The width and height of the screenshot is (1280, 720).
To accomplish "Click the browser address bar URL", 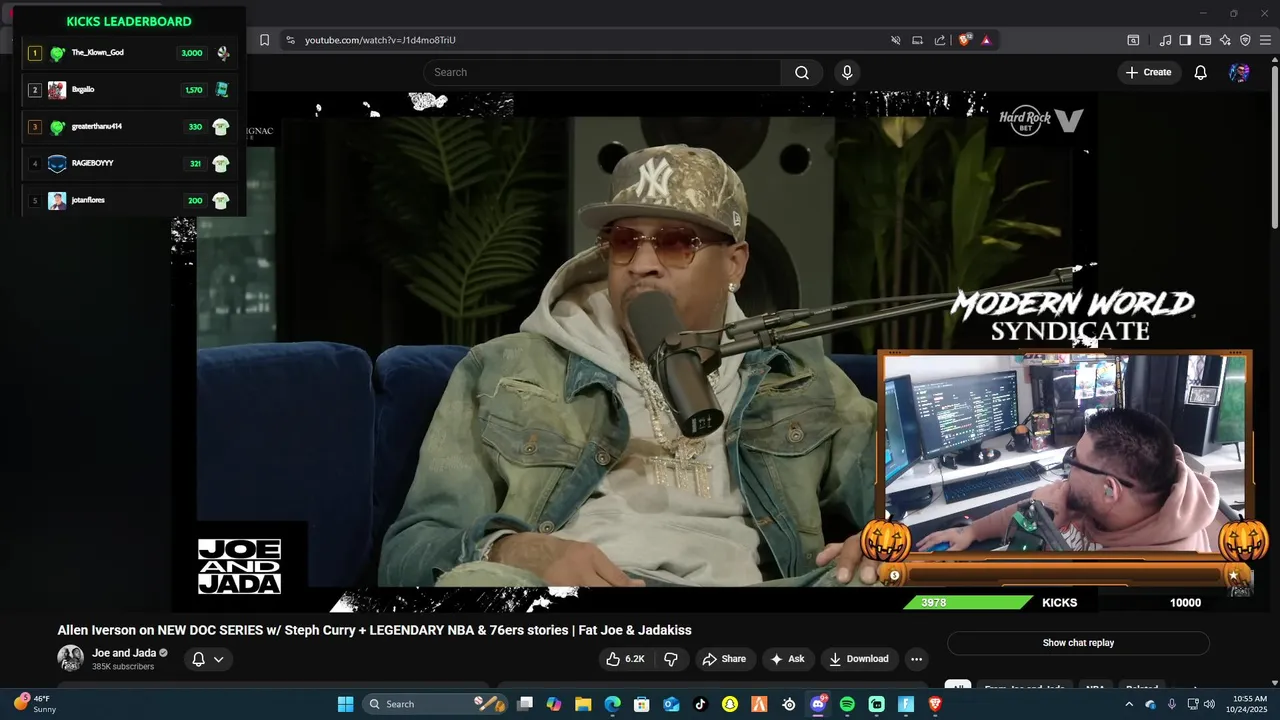I will coord(380,40).
